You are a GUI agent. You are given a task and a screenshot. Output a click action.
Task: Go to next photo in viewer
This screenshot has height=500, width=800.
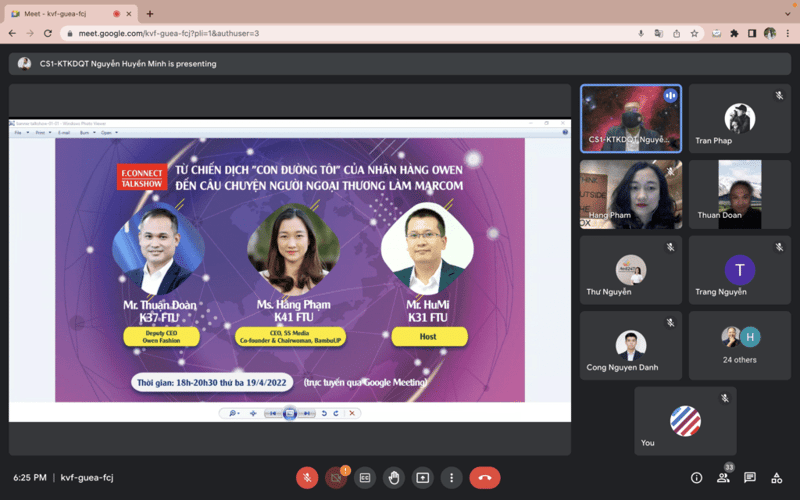pyautogui.click(x=307, y=413)
